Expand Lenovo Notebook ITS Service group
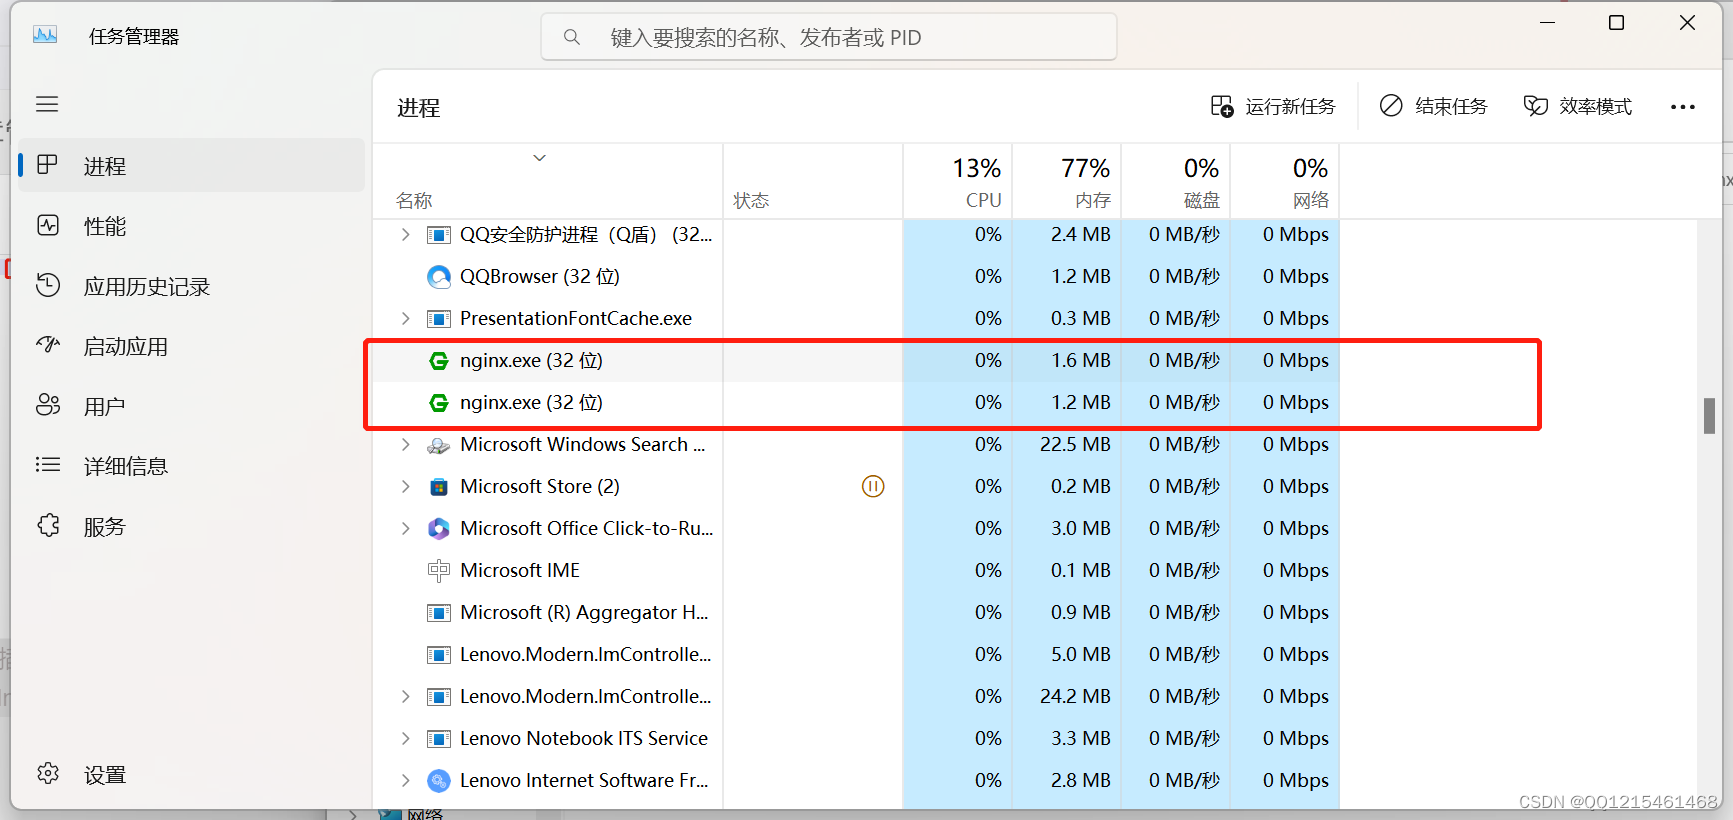This screenshot has height=820, width=1733. 405,738
